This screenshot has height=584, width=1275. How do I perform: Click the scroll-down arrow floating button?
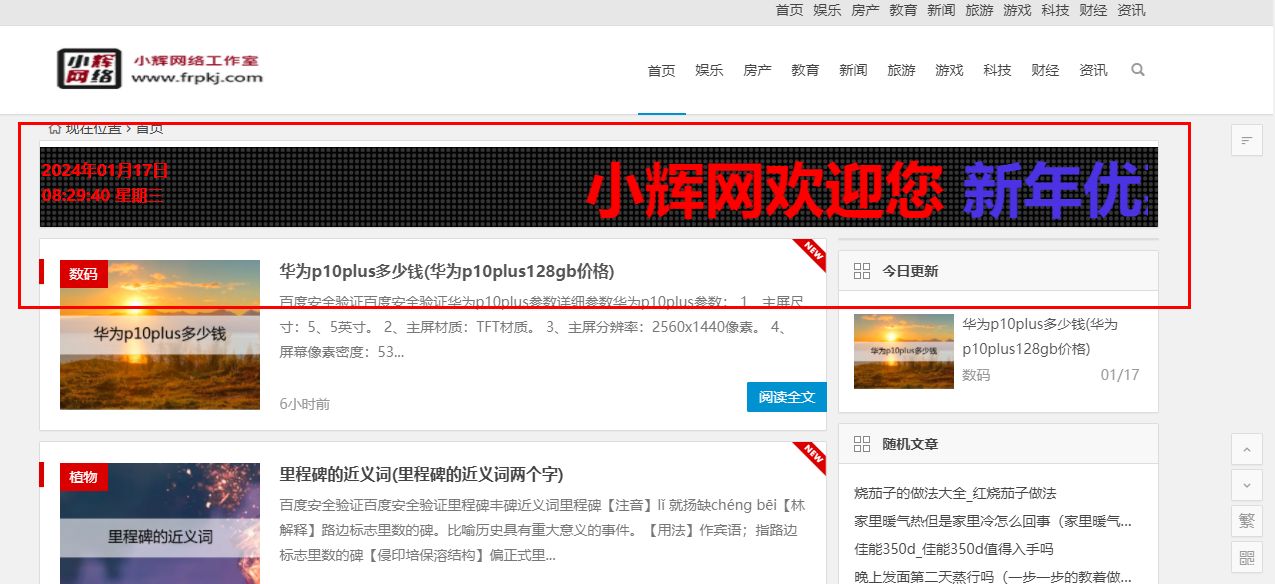click(1246, 485)
